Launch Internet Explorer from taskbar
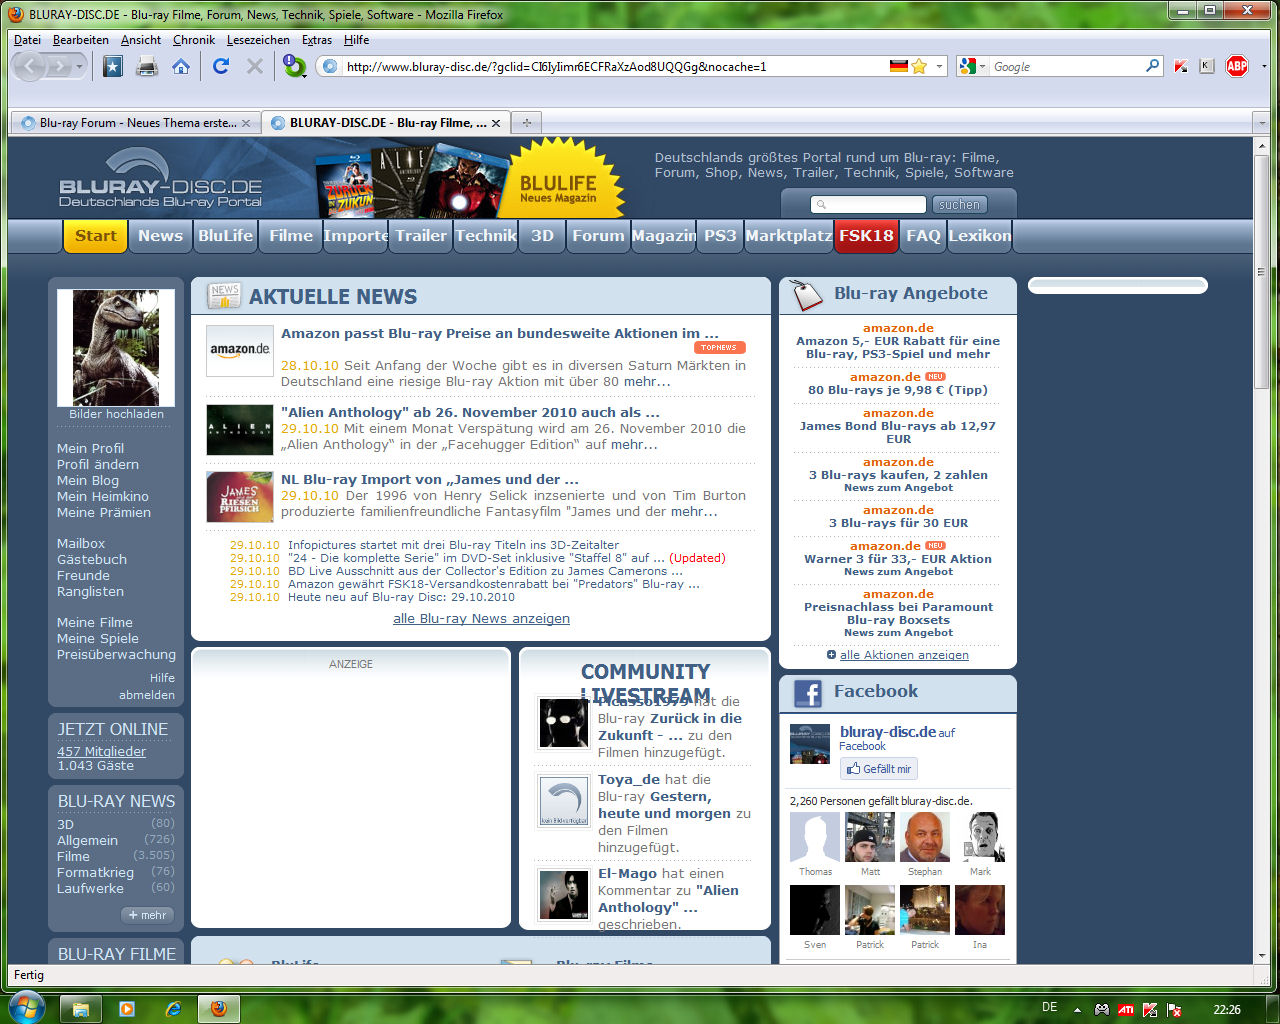 (173, 1008)
